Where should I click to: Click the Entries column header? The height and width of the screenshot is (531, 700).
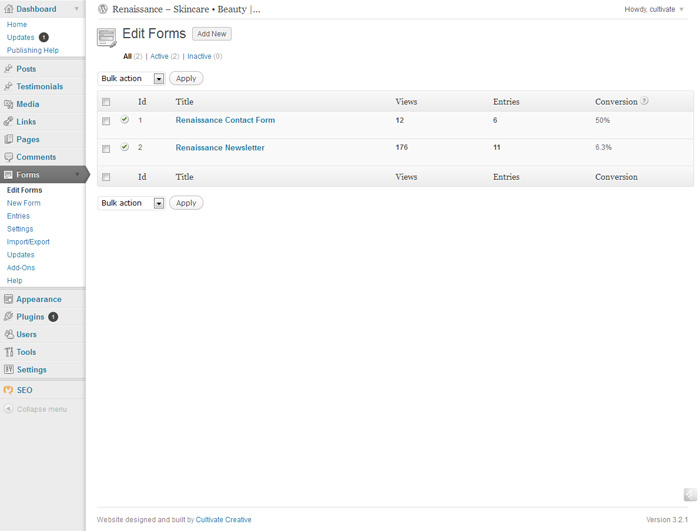click(506, 102)
